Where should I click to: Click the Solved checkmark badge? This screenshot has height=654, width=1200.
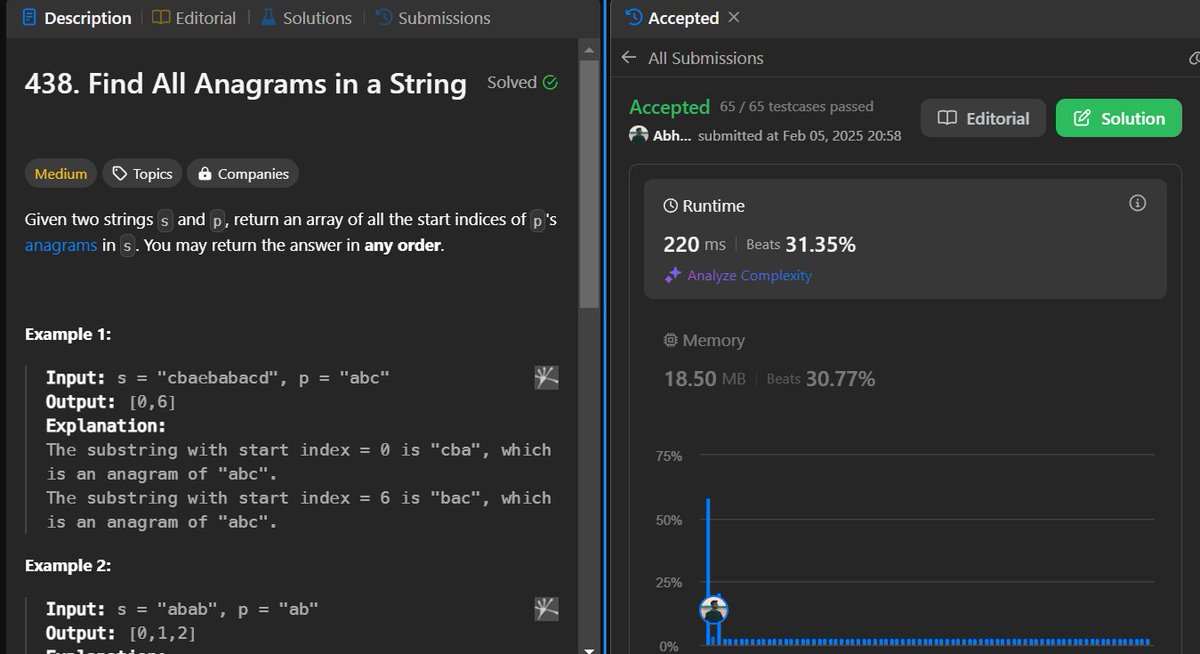tap(550, 82)
